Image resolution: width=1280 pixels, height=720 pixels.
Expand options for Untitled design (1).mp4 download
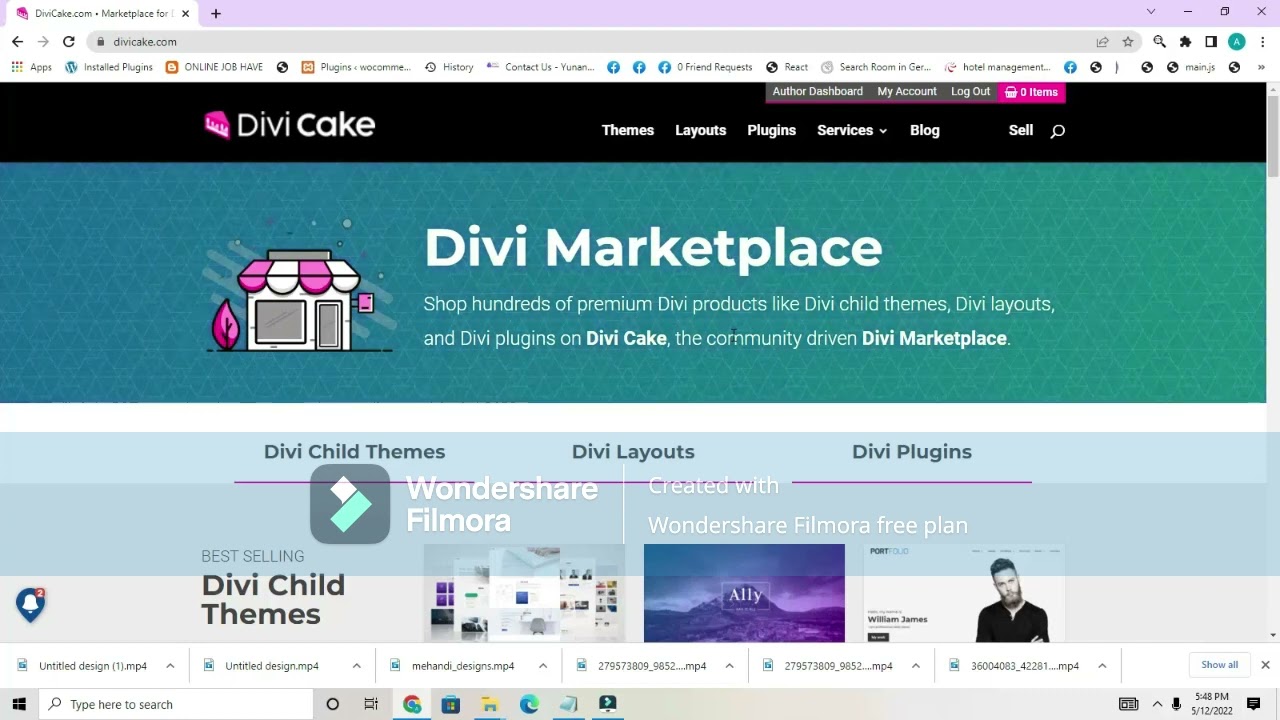(x=170, y=666)
